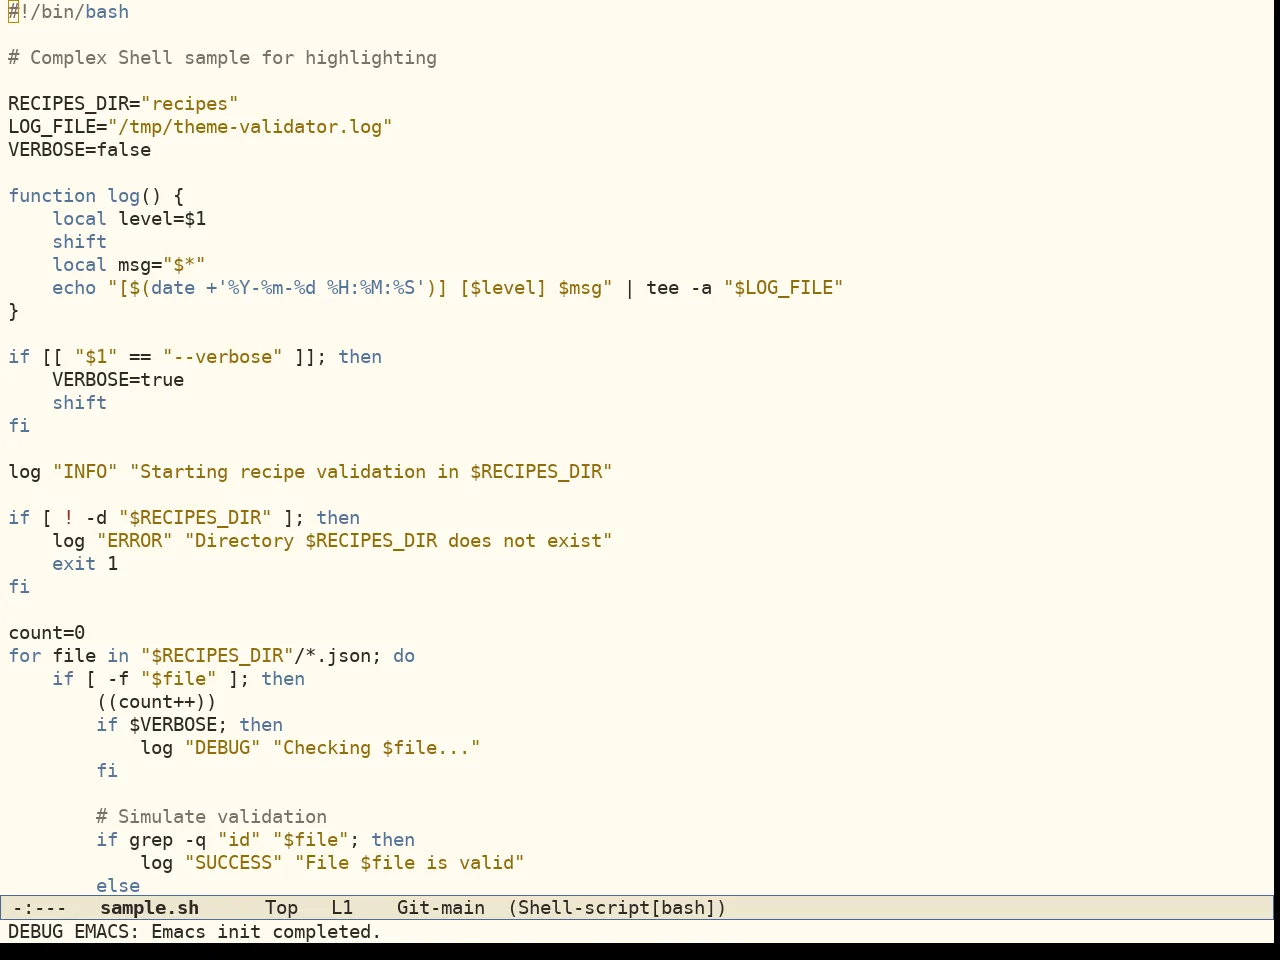Click the 'DEBUG EMACS: Emacs init completed.' echo area message

pos(195,932)
